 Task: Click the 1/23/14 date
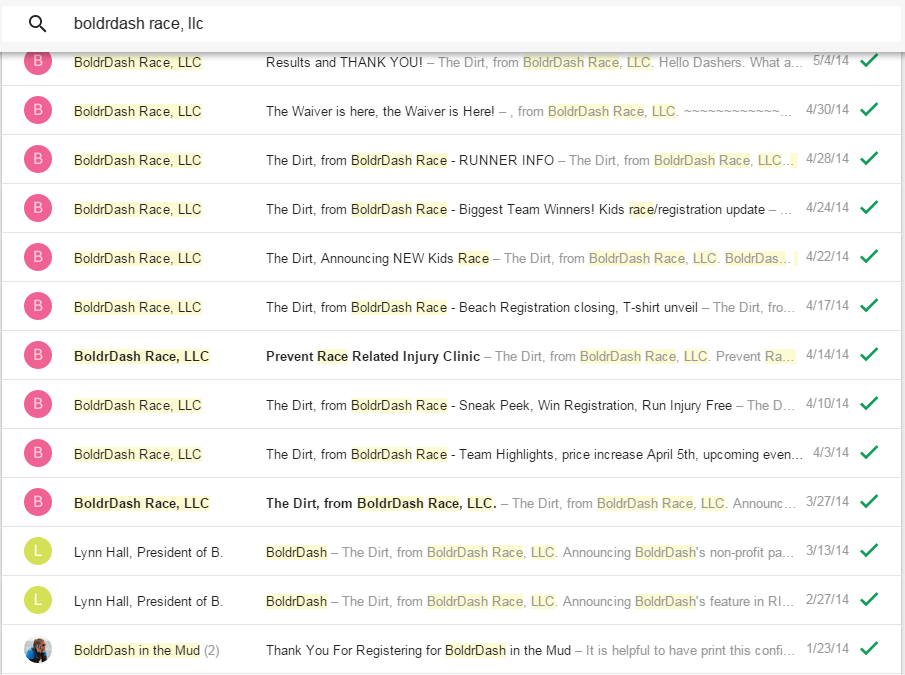(827, 649)
